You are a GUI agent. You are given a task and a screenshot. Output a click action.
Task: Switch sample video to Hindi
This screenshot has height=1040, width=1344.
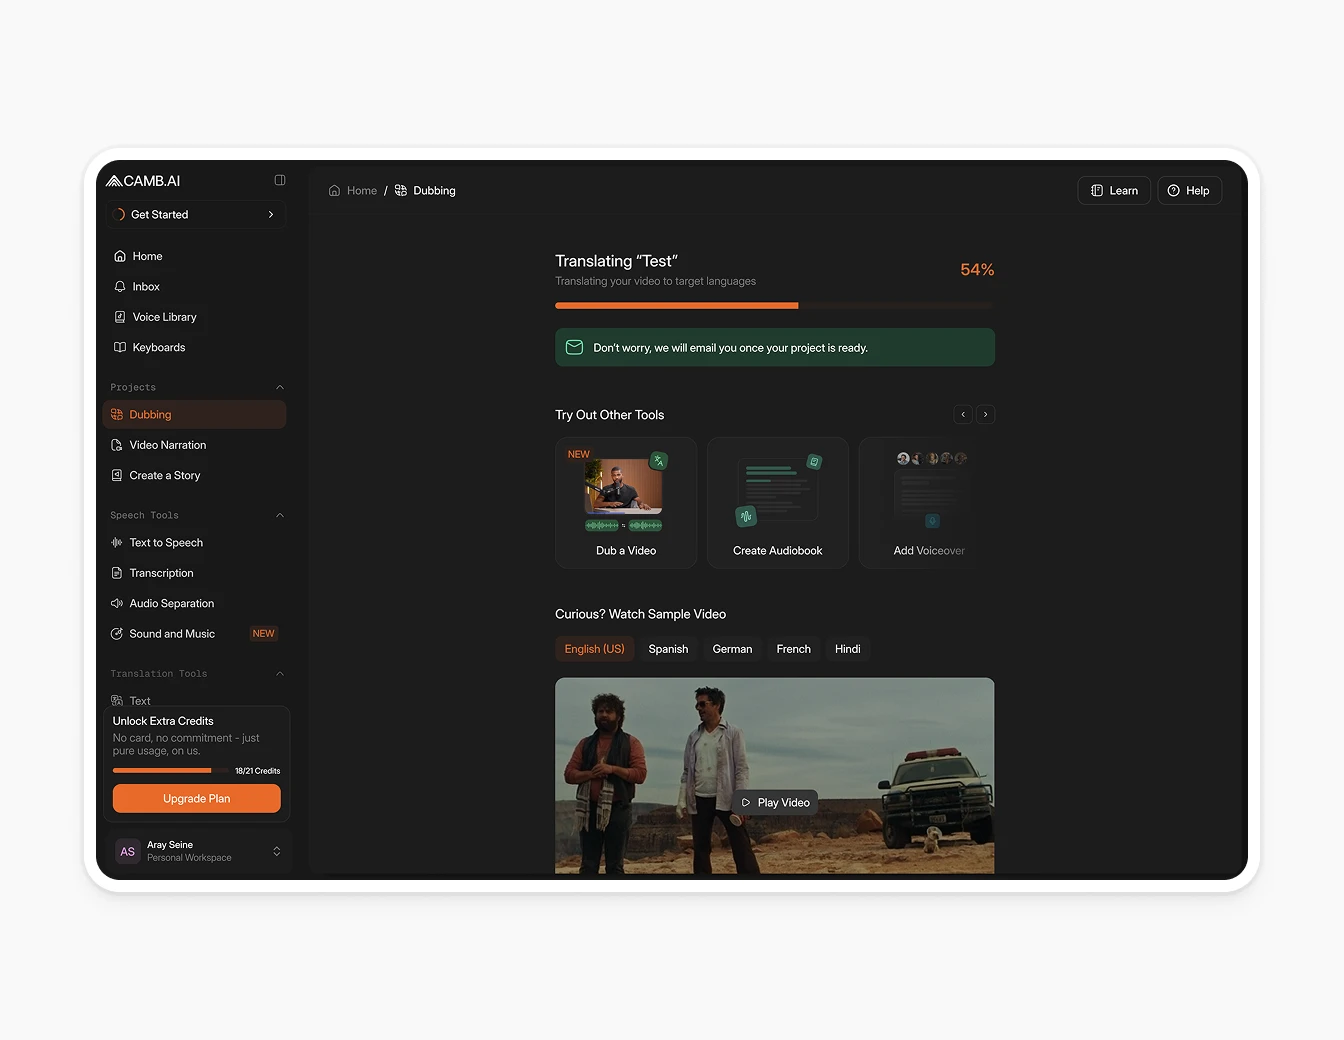point(847,649)
